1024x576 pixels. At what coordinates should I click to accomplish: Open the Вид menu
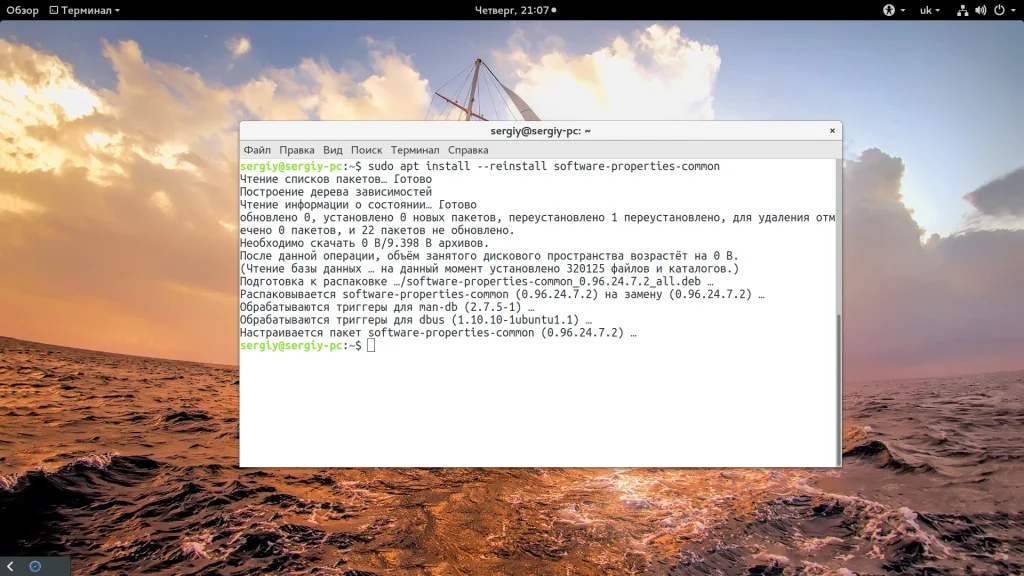pyautogui.click(x=332, y=150)
